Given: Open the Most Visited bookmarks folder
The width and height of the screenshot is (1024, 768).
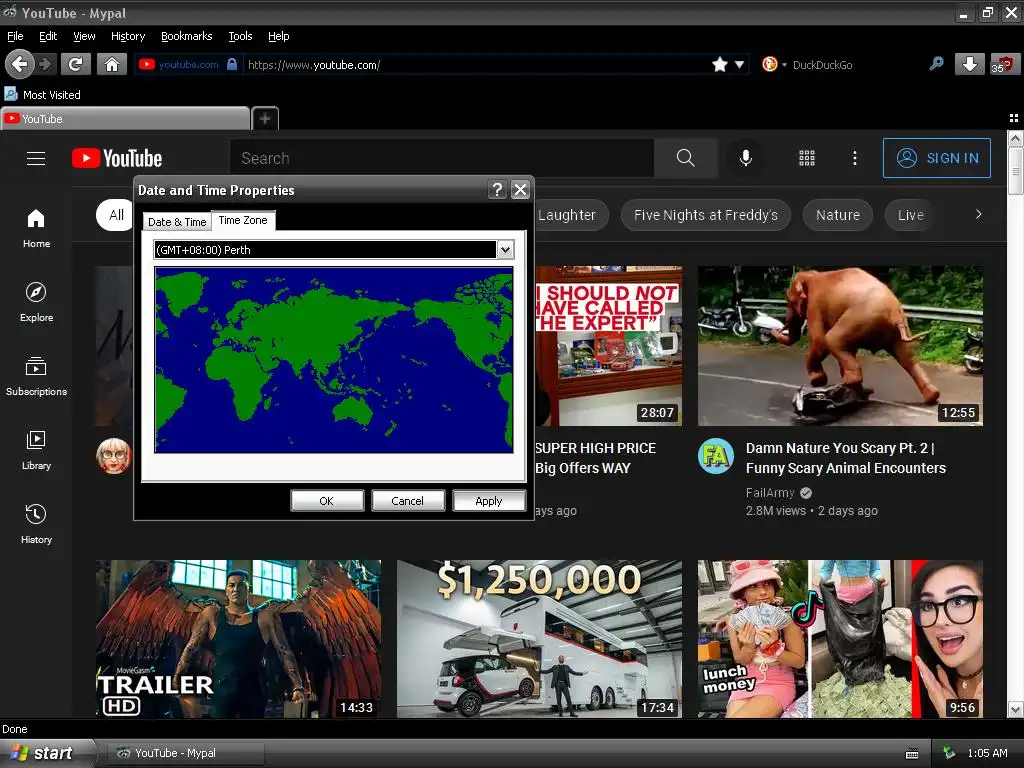Looking at the screenshot, I should [x=42, y=95].
